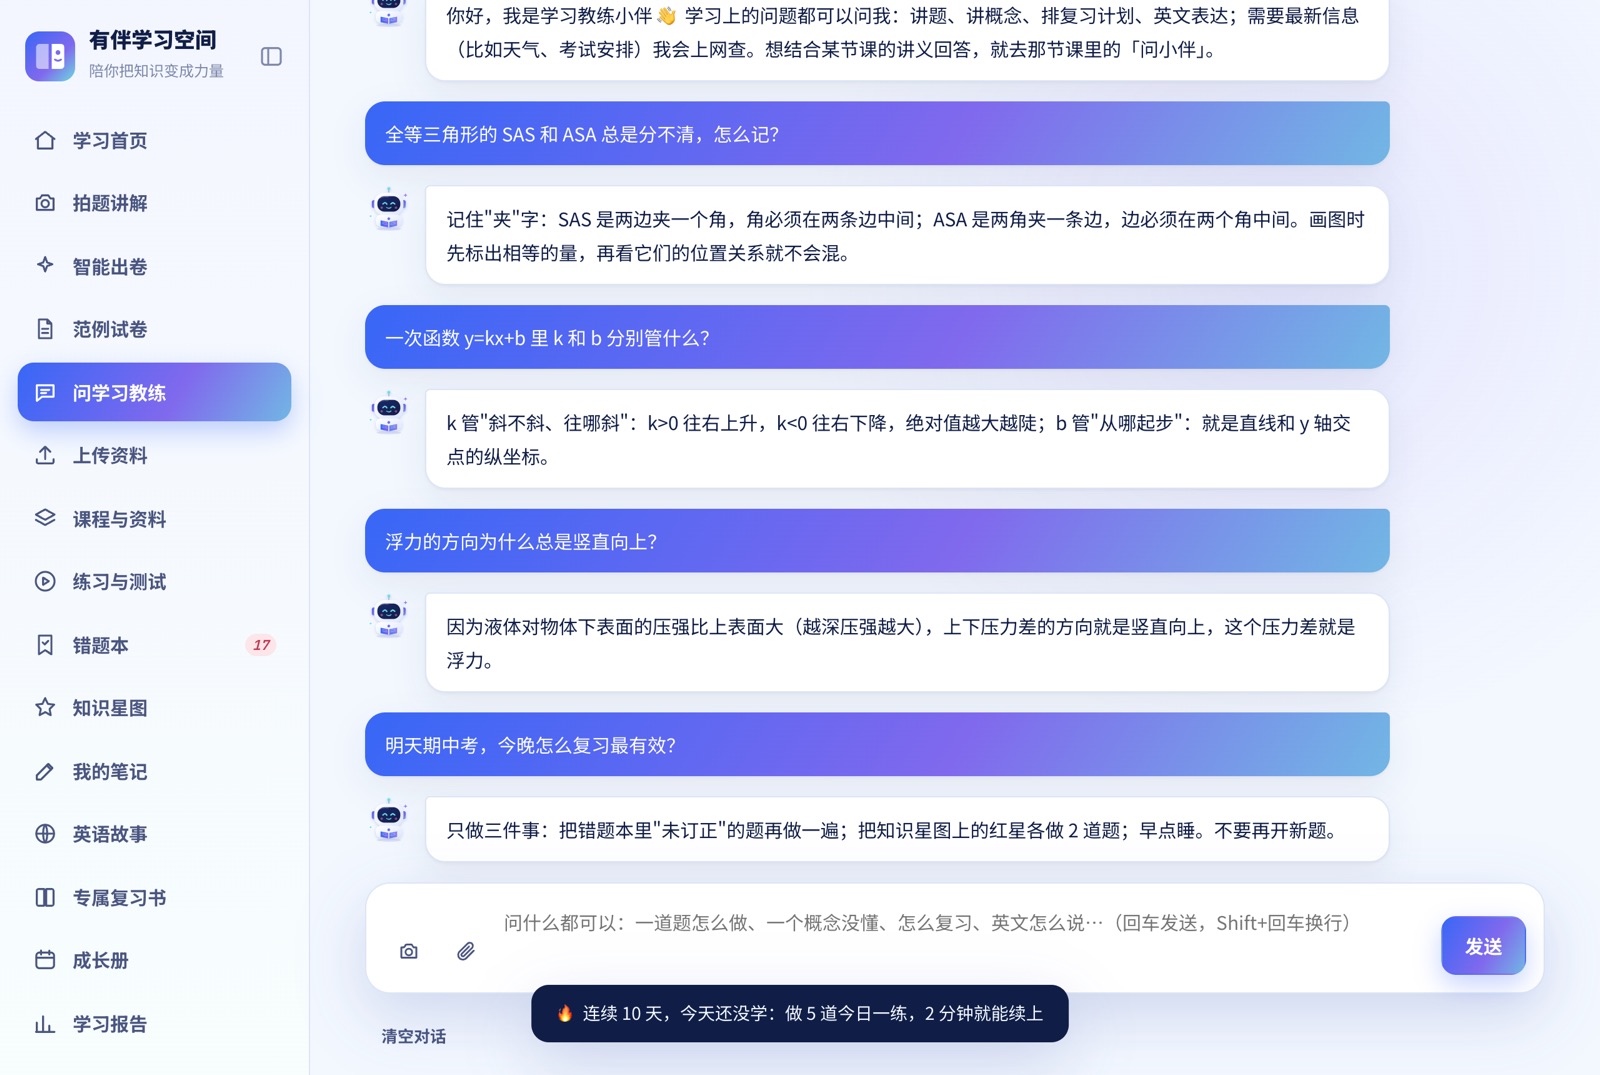This screenshot has height=1075, width=1600.
Task: Click the coach reply starting with 只做三件事
Action: [907, 829]
